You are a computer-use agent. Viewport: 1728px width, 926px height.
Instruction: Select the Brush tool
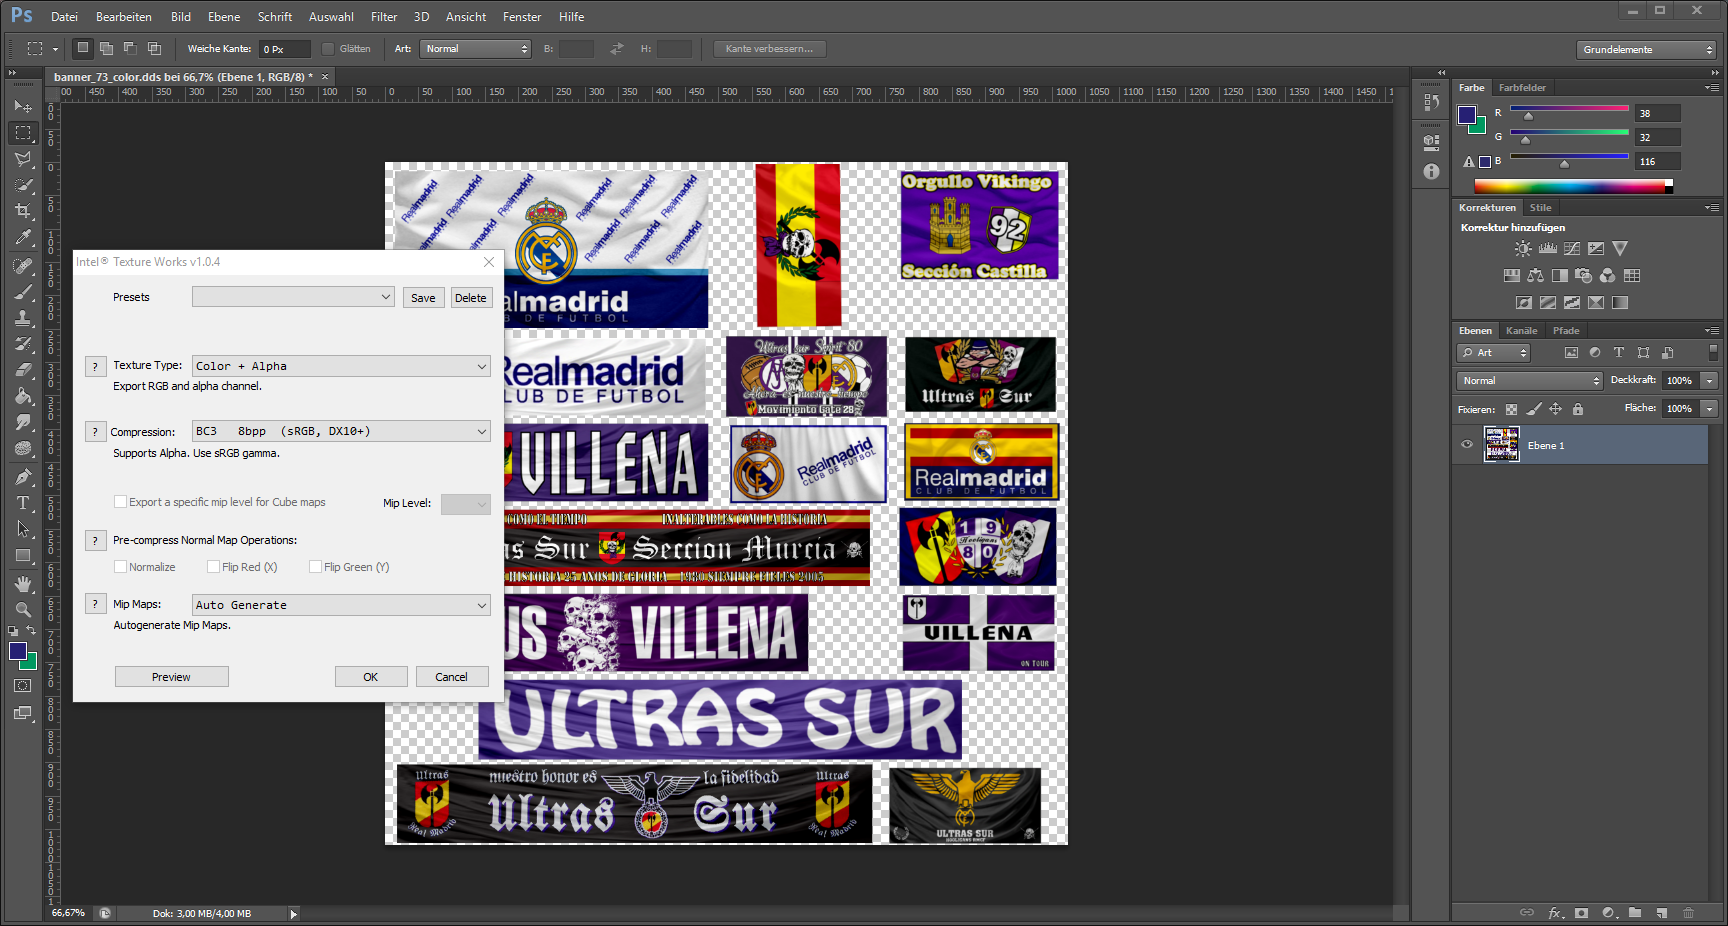point(23,292)
